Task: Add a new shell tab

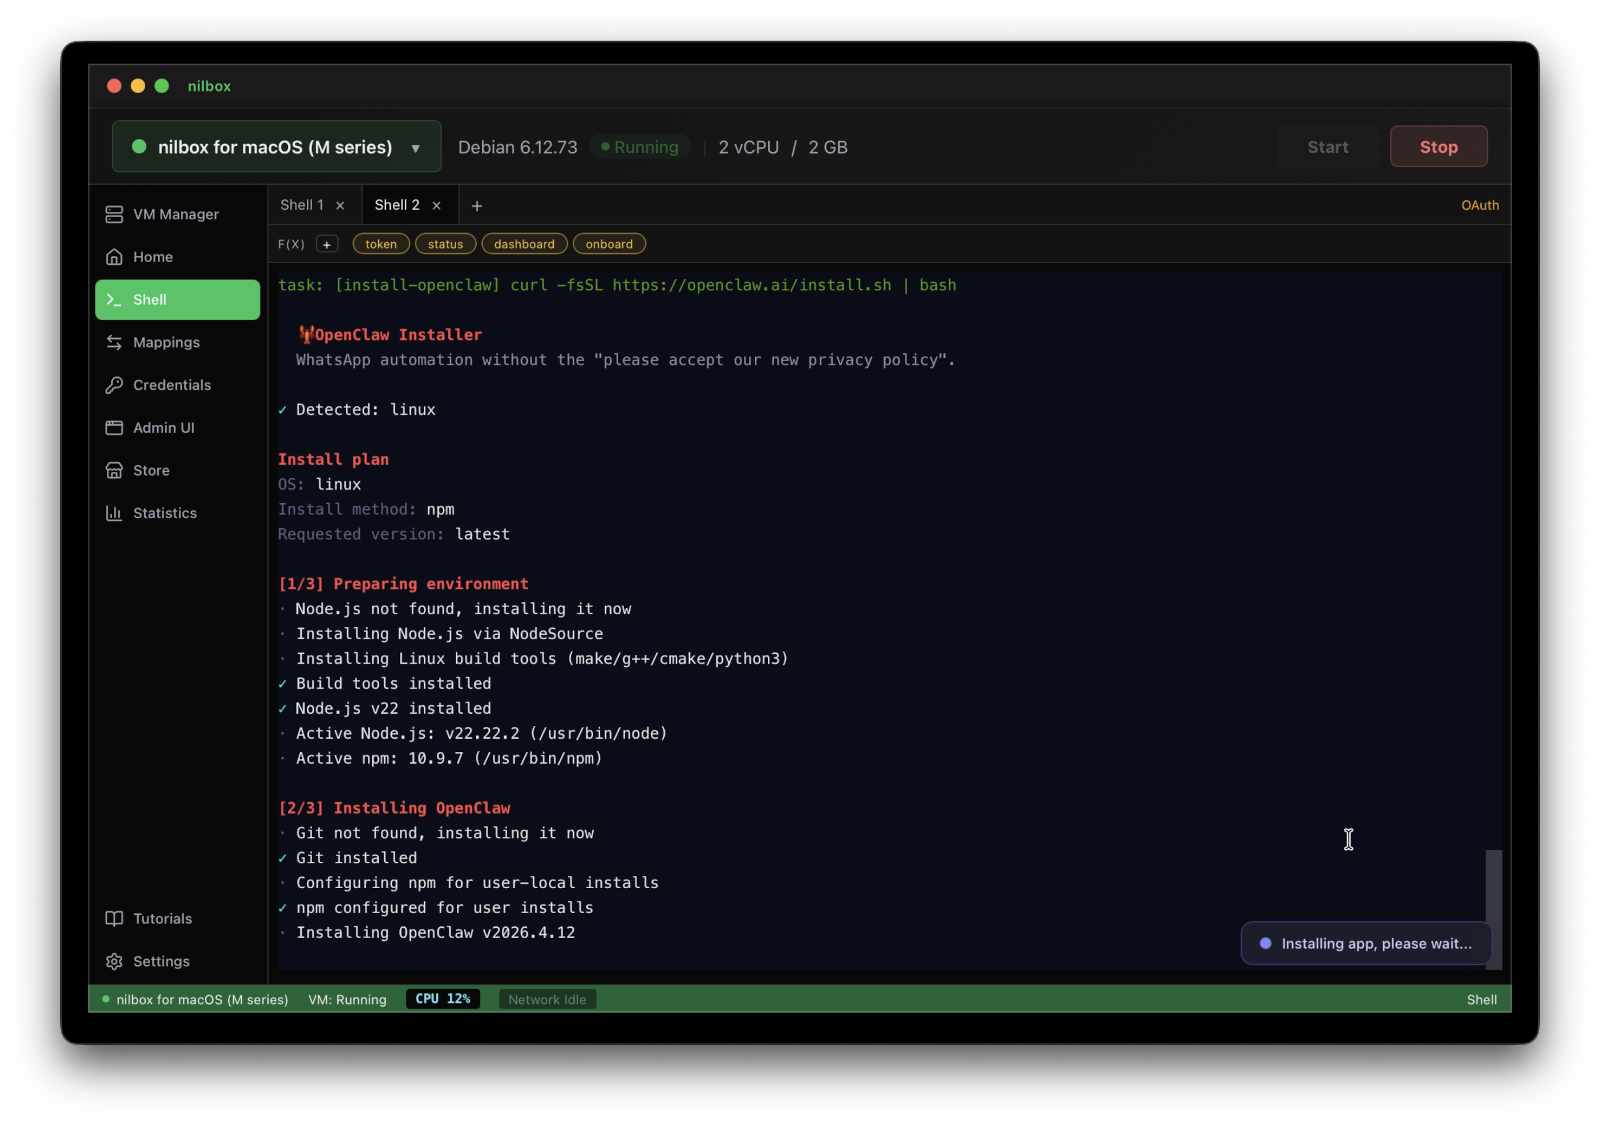Action: [x=477, y=206]
